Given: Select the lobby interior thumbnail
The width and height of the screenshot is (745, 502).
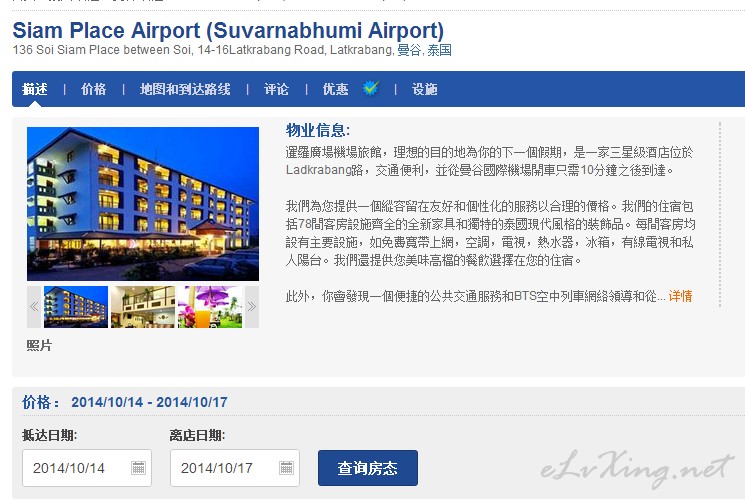Looking at the screenshot, I should pyautogui.click(x=143, y=307).
